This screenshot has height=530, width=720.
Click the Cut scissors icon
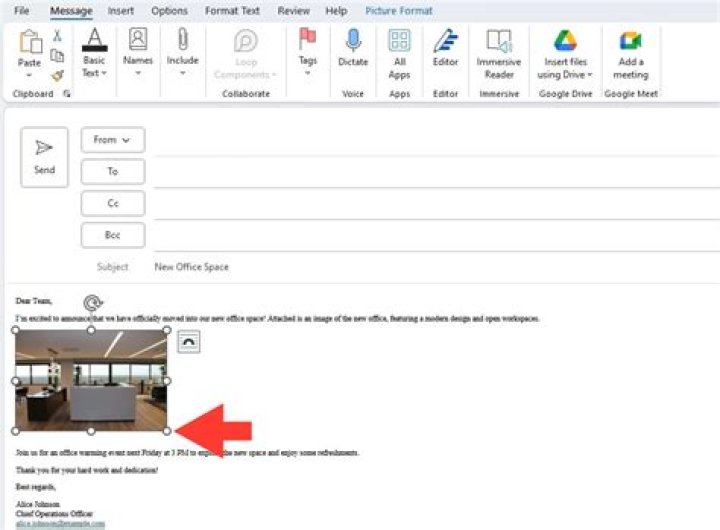point(58,35)
